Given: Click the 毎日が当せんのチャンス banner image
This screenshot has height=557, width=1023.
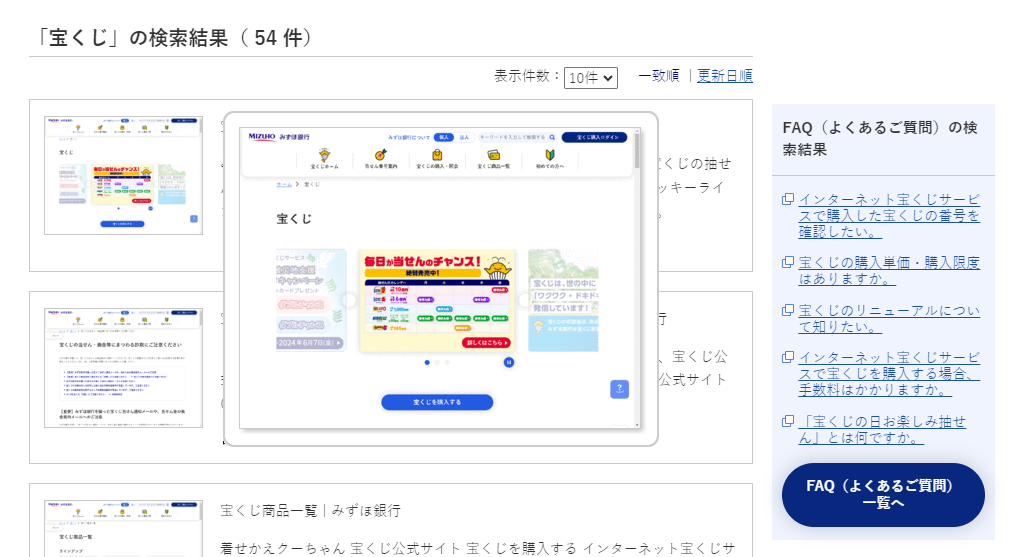Looking at the screenshot, I should coord(437,301).
